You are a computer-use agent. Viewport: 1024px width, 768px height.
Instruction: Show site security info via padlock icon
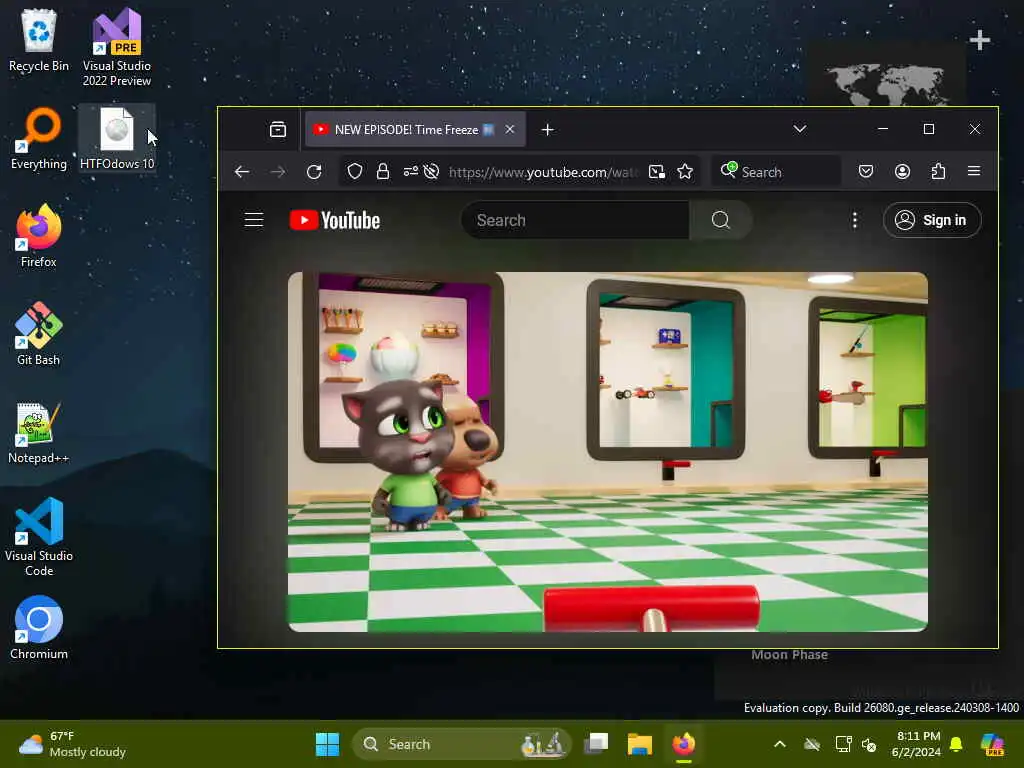383,172
